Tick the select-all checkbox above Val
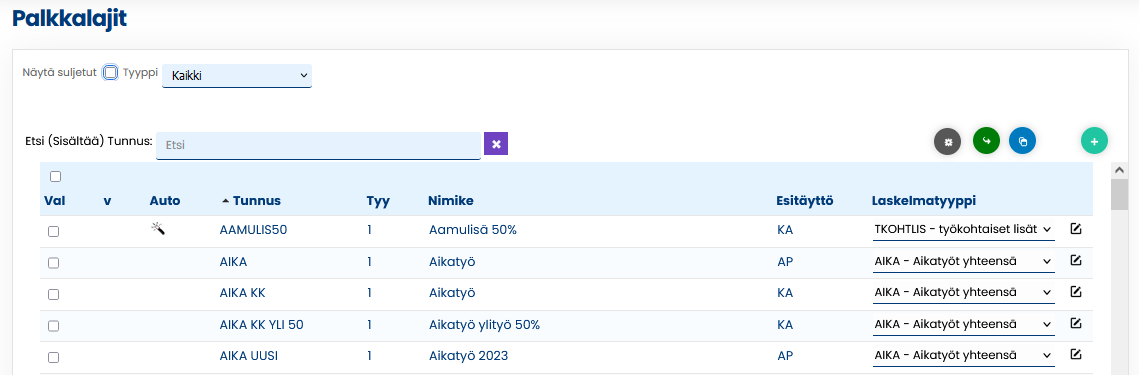Viewport: 1139px width, 375px height. 55,177
